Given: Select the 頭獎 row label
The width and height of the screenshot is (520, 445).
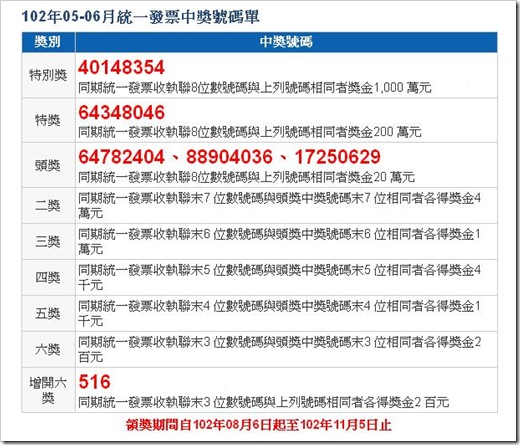Looking at the screenshot, I should click(48, 165).
